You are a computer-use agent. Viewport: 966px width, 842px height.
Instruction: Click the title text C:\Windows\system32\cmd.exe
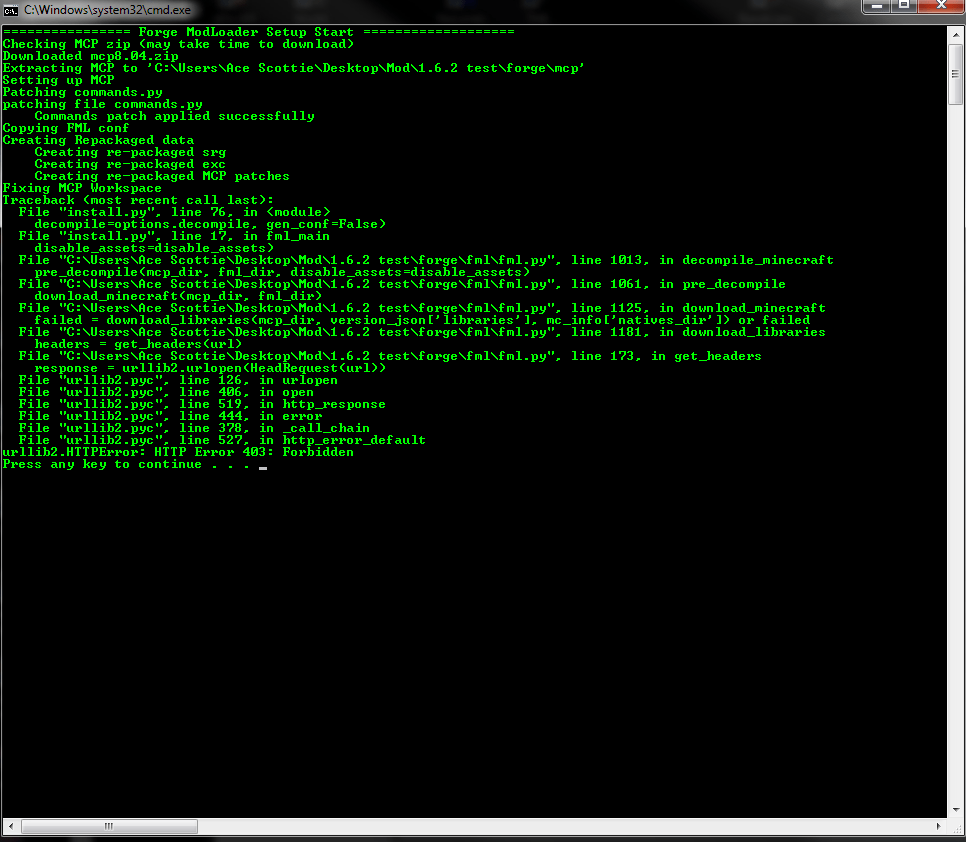point(107,10)
